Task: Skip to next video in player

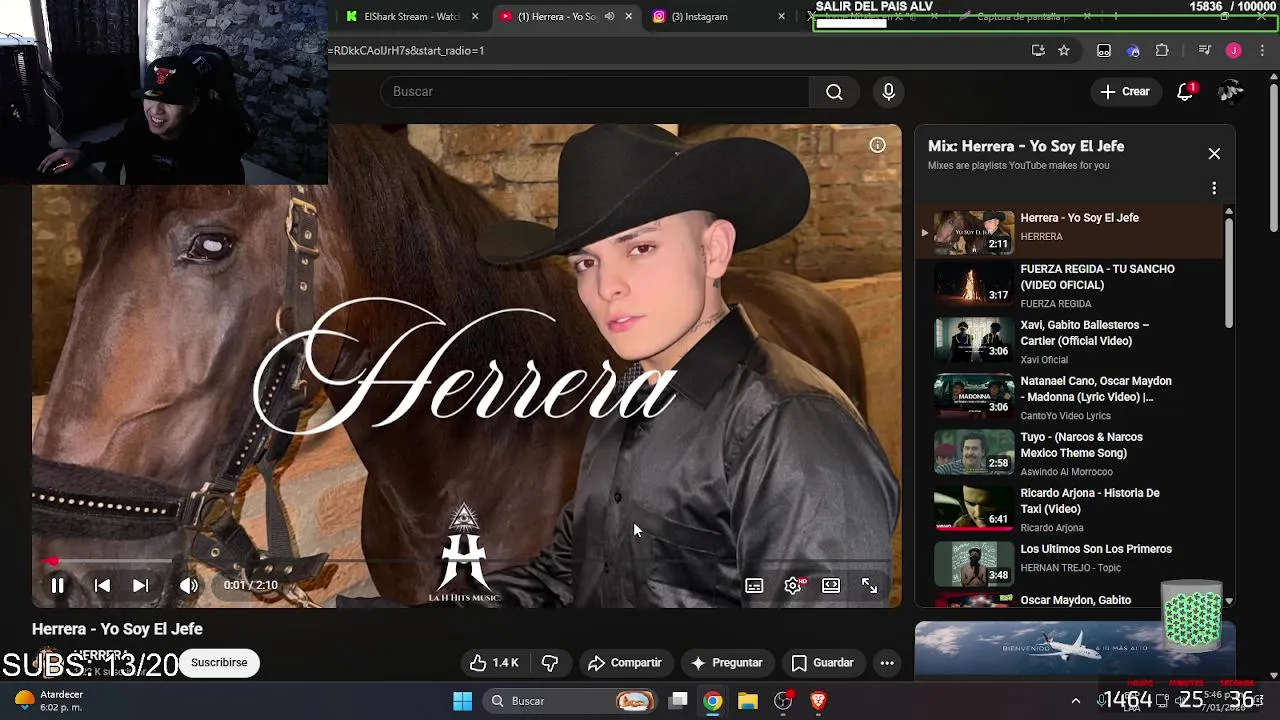Action: click(140, 586)
